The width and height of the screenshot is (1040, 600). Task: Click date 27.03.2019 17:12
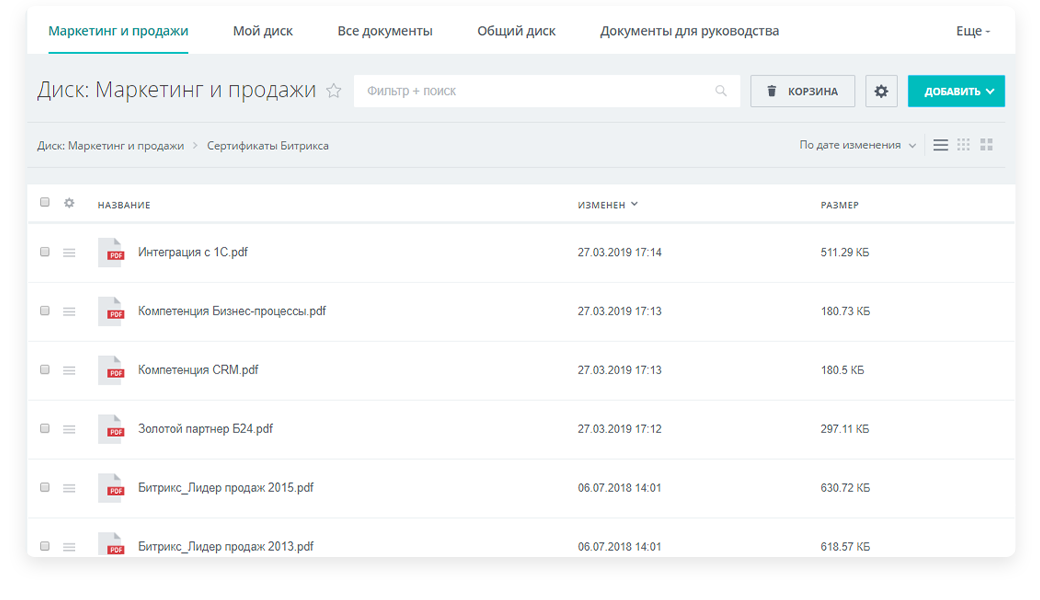(x=619, y=430)
